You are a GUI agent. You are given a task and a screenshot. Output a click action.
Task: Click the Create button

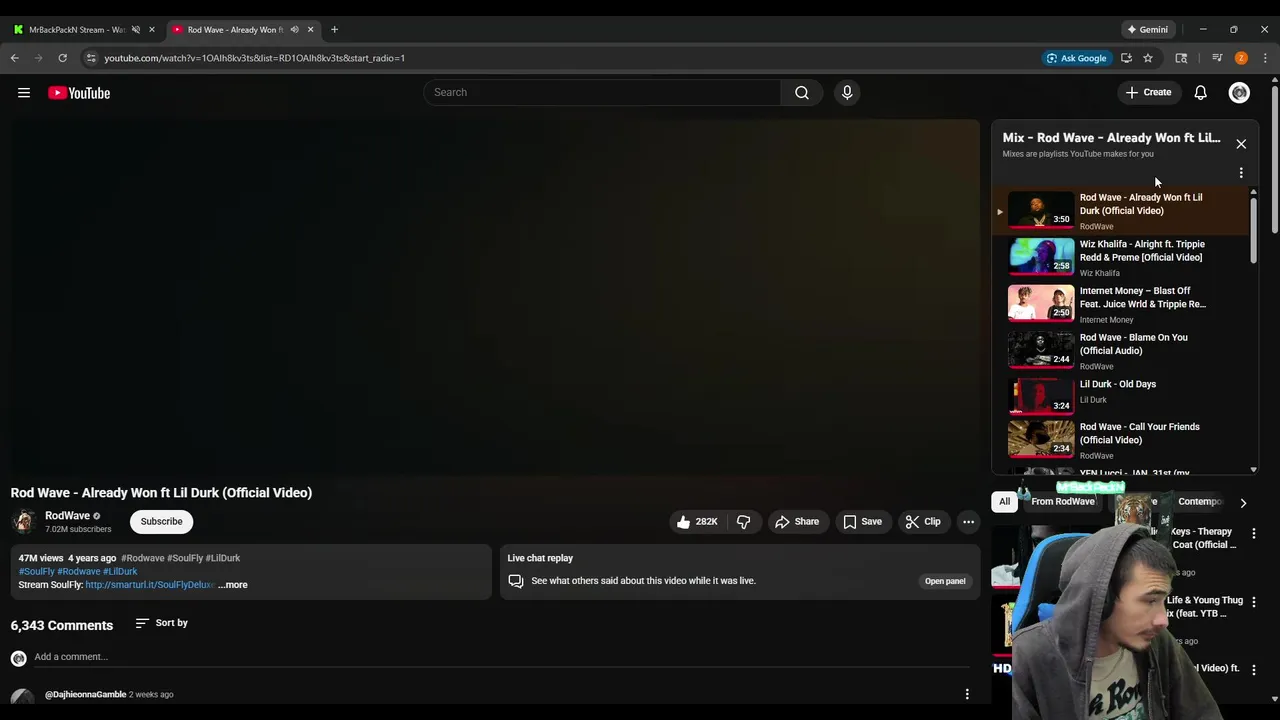[1148, 92]
